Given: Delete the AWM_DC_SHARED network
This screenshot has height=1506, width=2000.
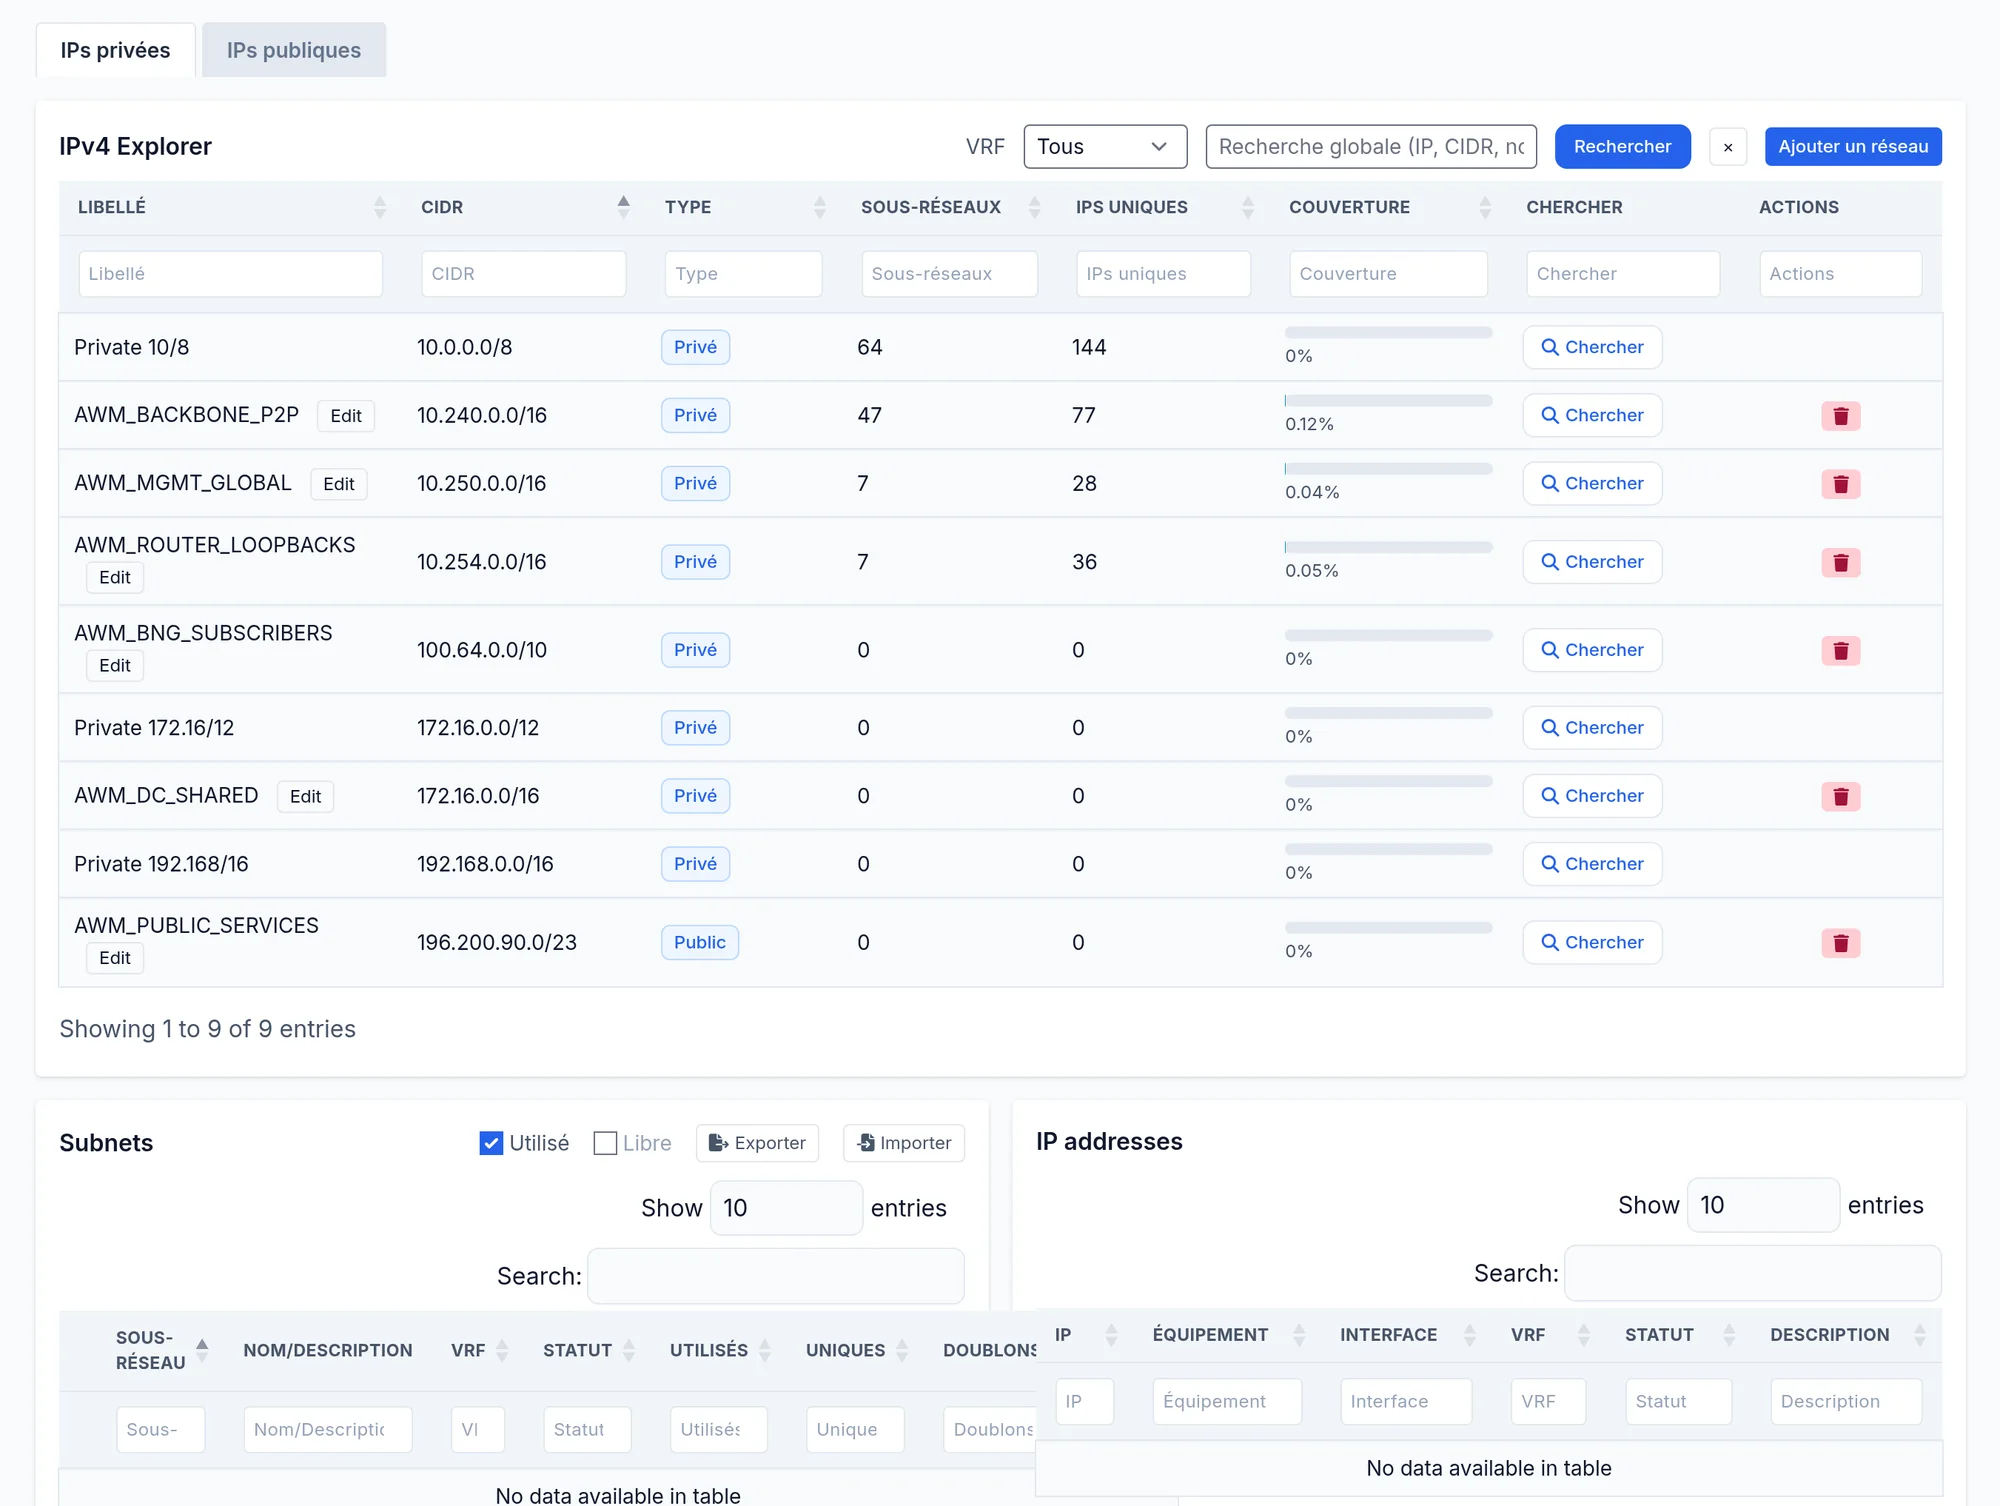Looking at the screenshot, I should coord(1840,797).
